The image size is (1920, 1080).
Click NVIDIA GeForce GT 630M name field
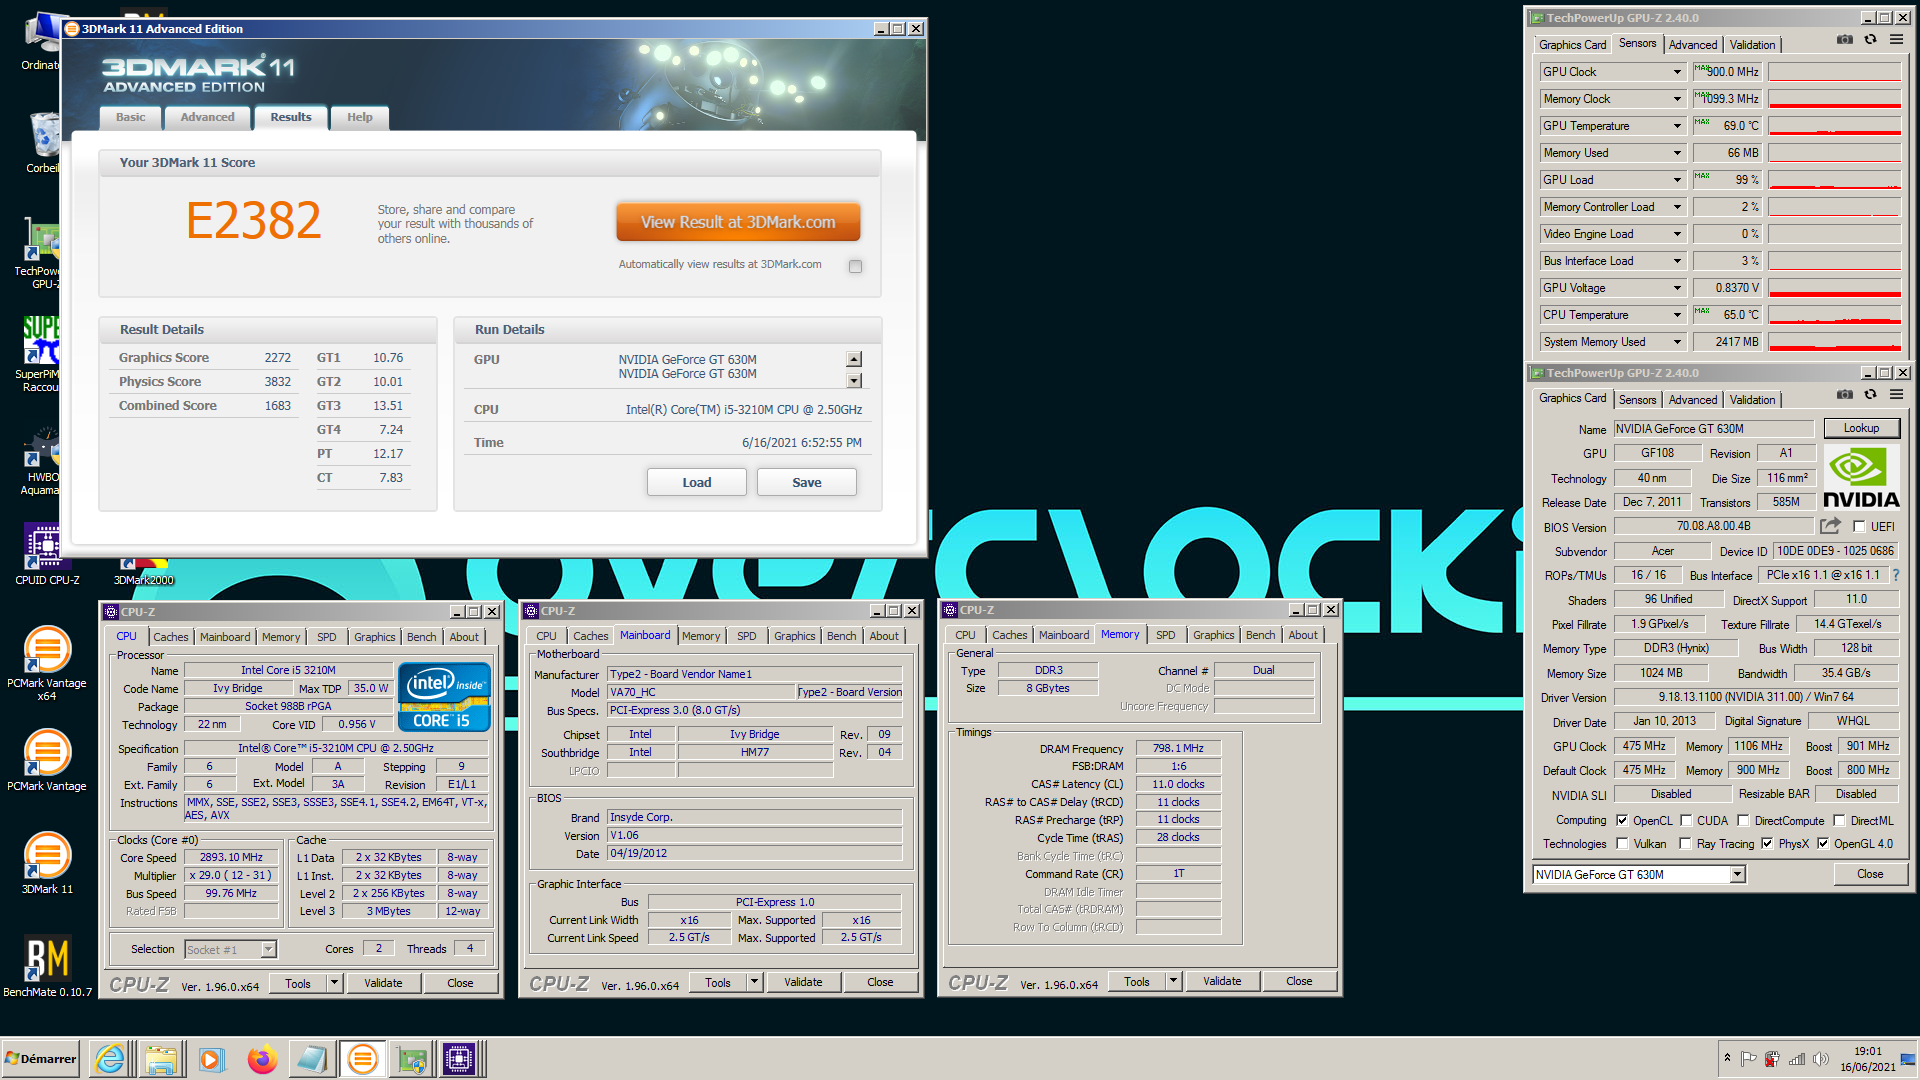[x=1713, y=429]
